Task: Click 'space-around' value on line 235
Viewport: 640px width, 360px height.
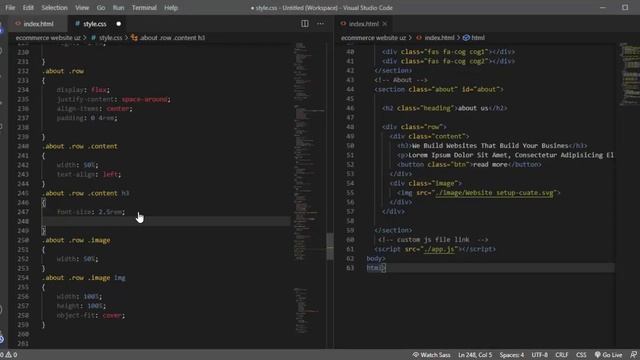Action: coord(144,99)
